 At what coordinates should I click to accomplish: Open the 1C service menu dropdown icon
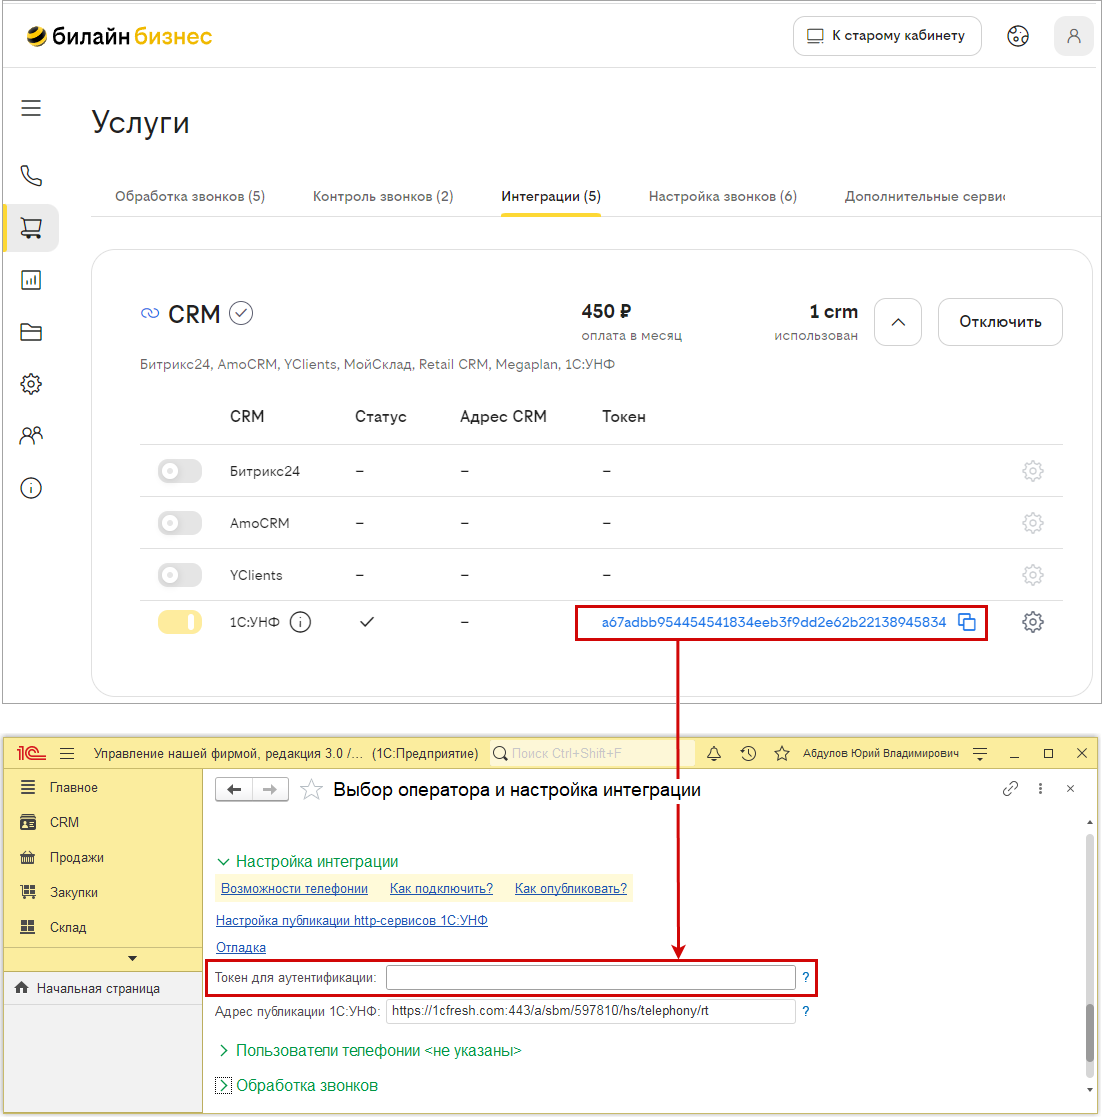coord(980,753)
